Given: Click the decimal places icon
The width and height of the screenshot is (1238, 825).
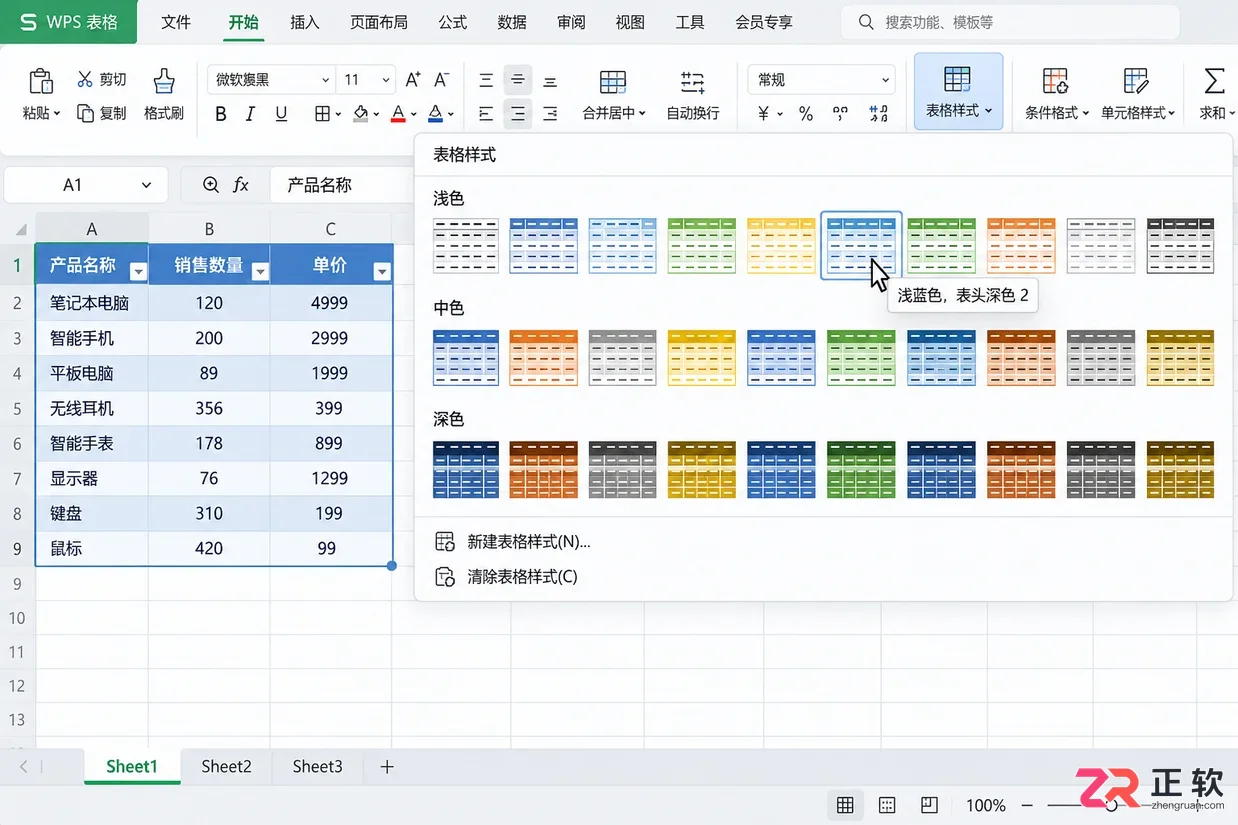Looking at the screenshot, I should point(878,114).
